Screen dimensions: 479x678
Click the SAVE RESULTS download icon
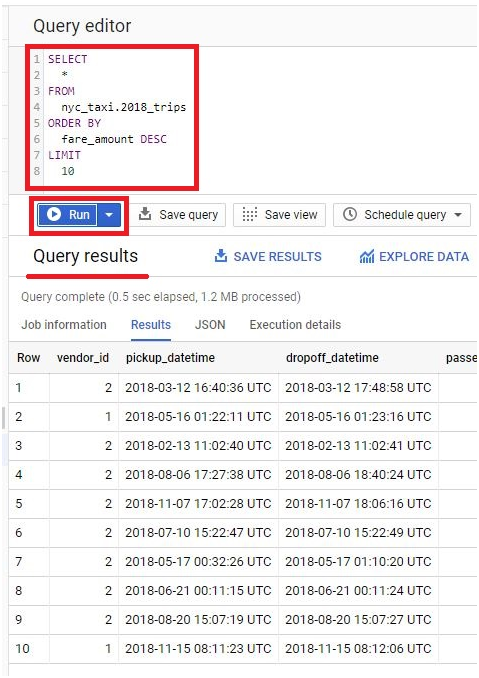click(220, 256)
